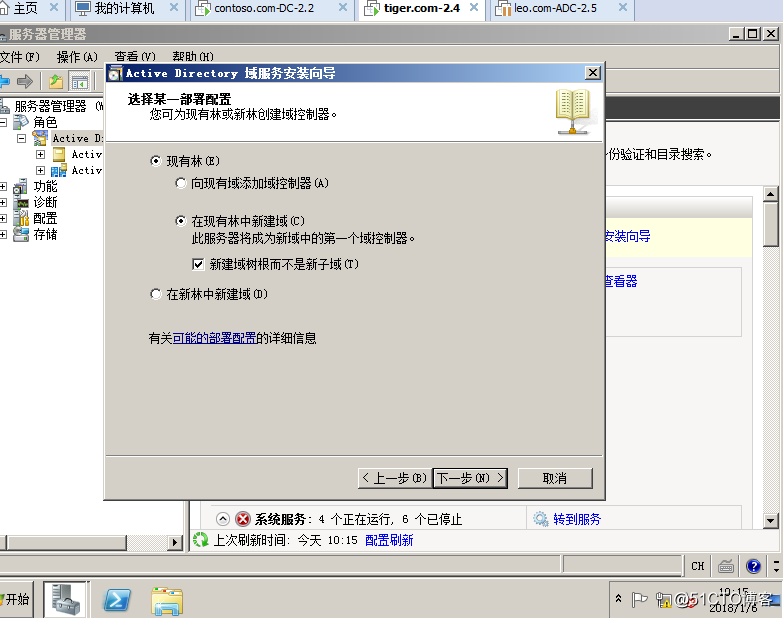This screenshot has height=618, width=783.
Task: Click the Configuration (配置) node icon
Action: pyautogui.click(x=21, y=218)
